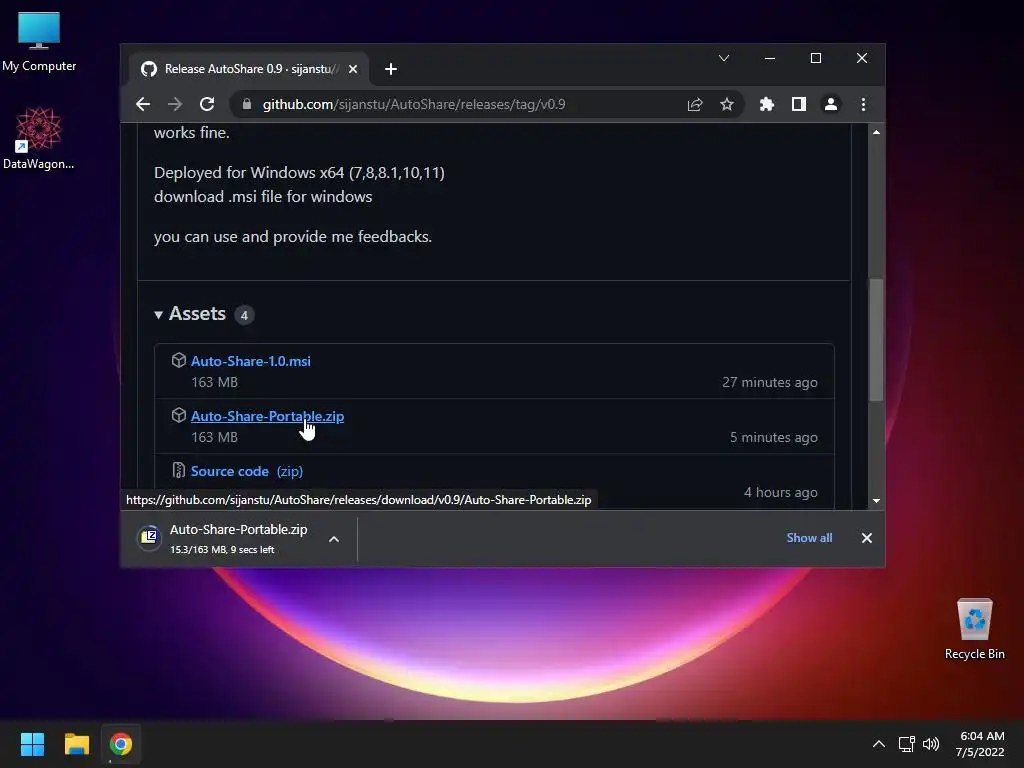Click Chrome icon in taskbar

(x=121, y=744)
